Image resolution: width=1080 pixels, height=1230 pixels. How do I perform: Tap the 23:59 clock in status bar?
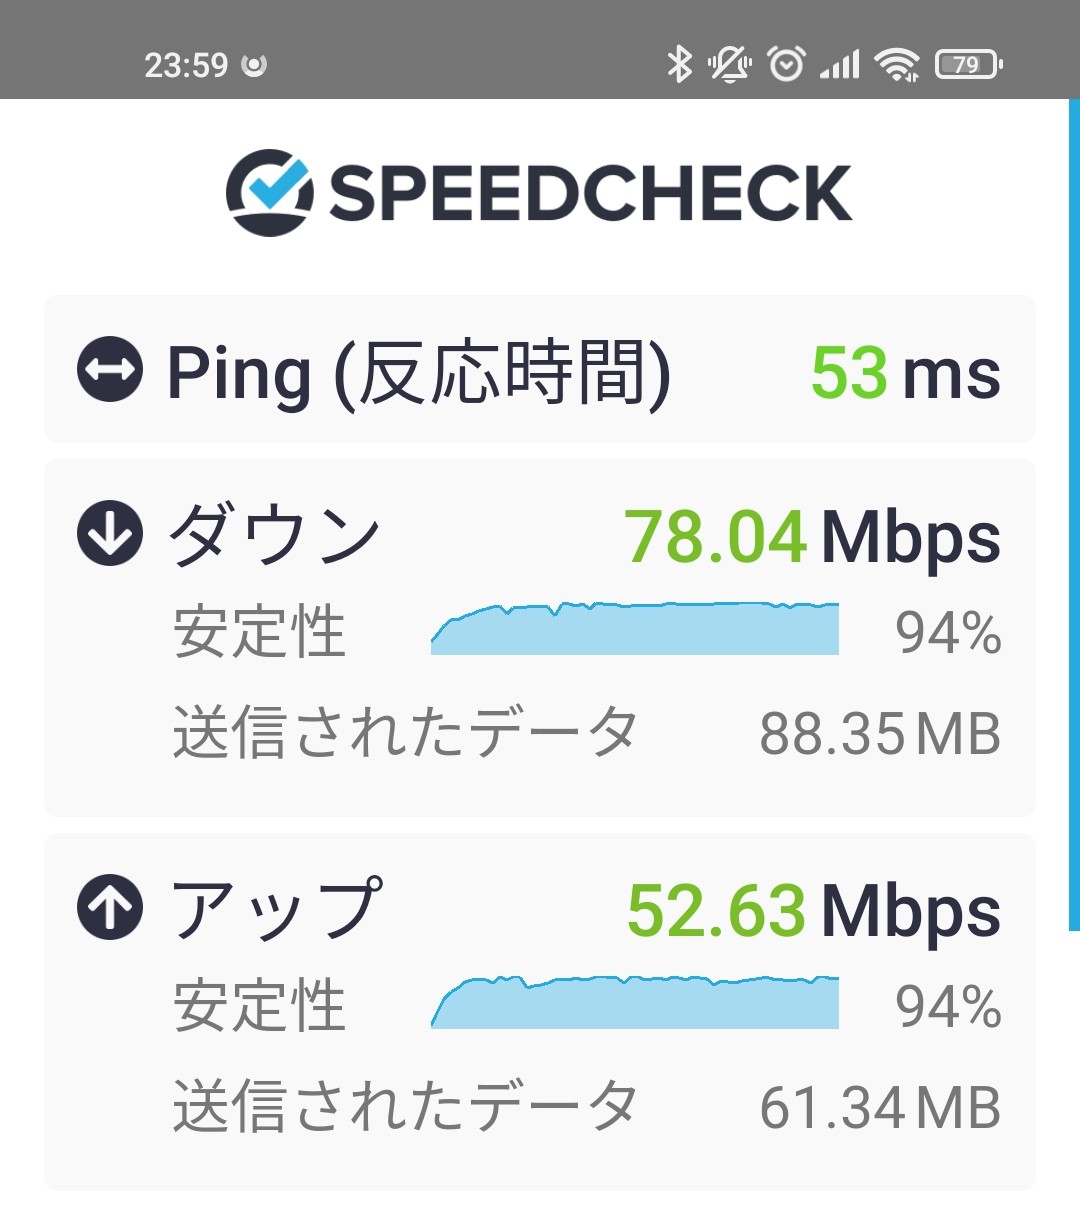pos(186,66)
